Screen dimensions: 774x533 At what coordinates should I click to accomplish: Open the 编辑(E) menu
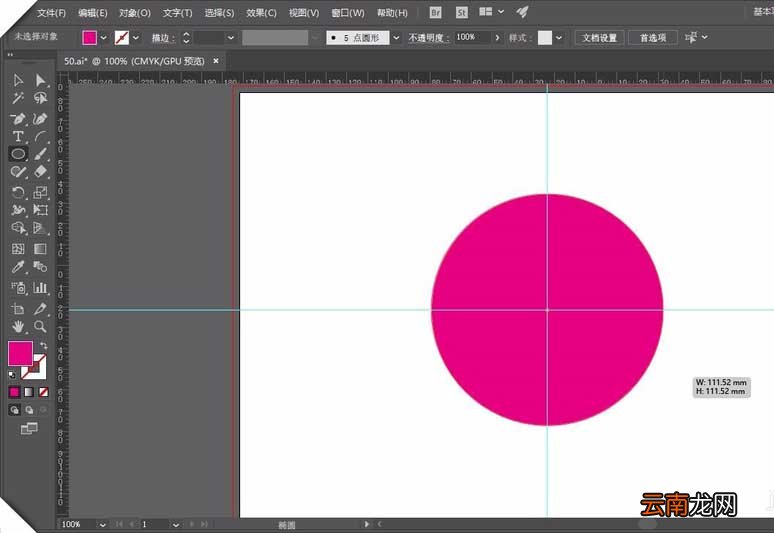[x=93, y=13]
